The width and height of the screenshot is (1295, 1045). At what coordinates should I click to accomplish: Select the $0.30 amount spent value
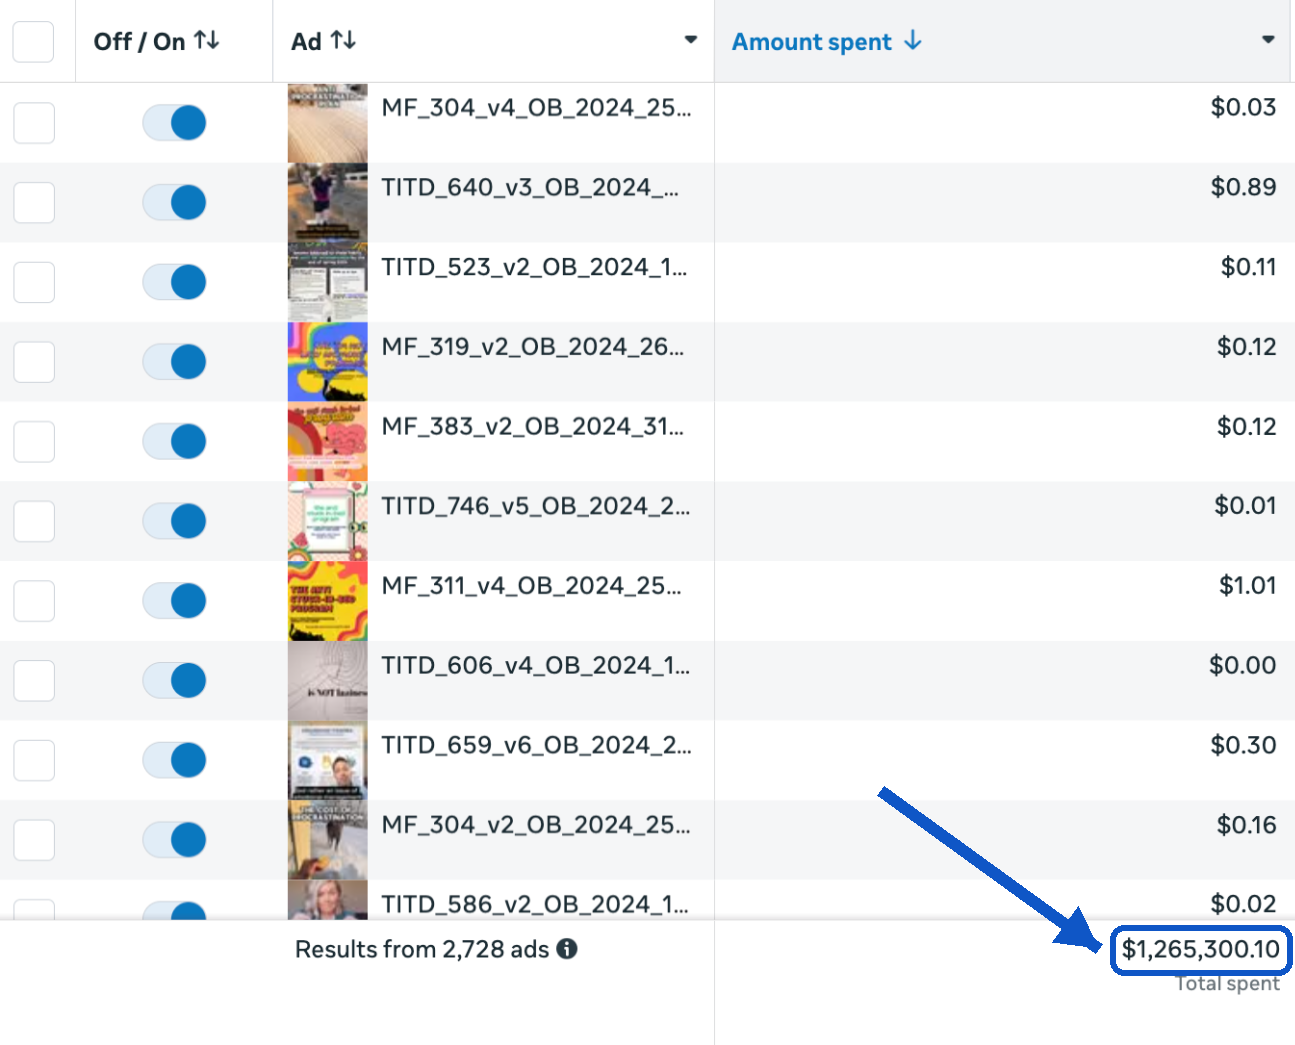point(1243,745)
